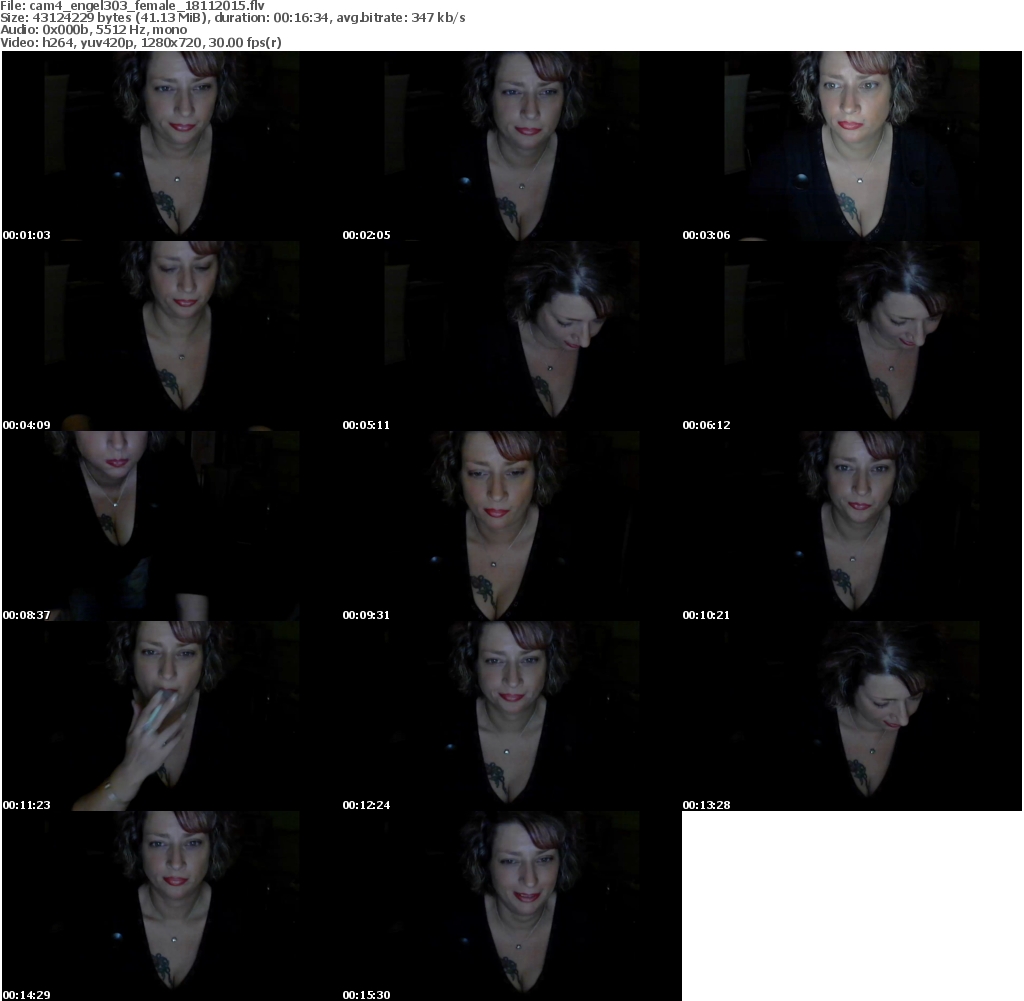Select the thumbnail at 00:04:09
This screenshot has height=1001, width=1024.
(x=172, y=336)
